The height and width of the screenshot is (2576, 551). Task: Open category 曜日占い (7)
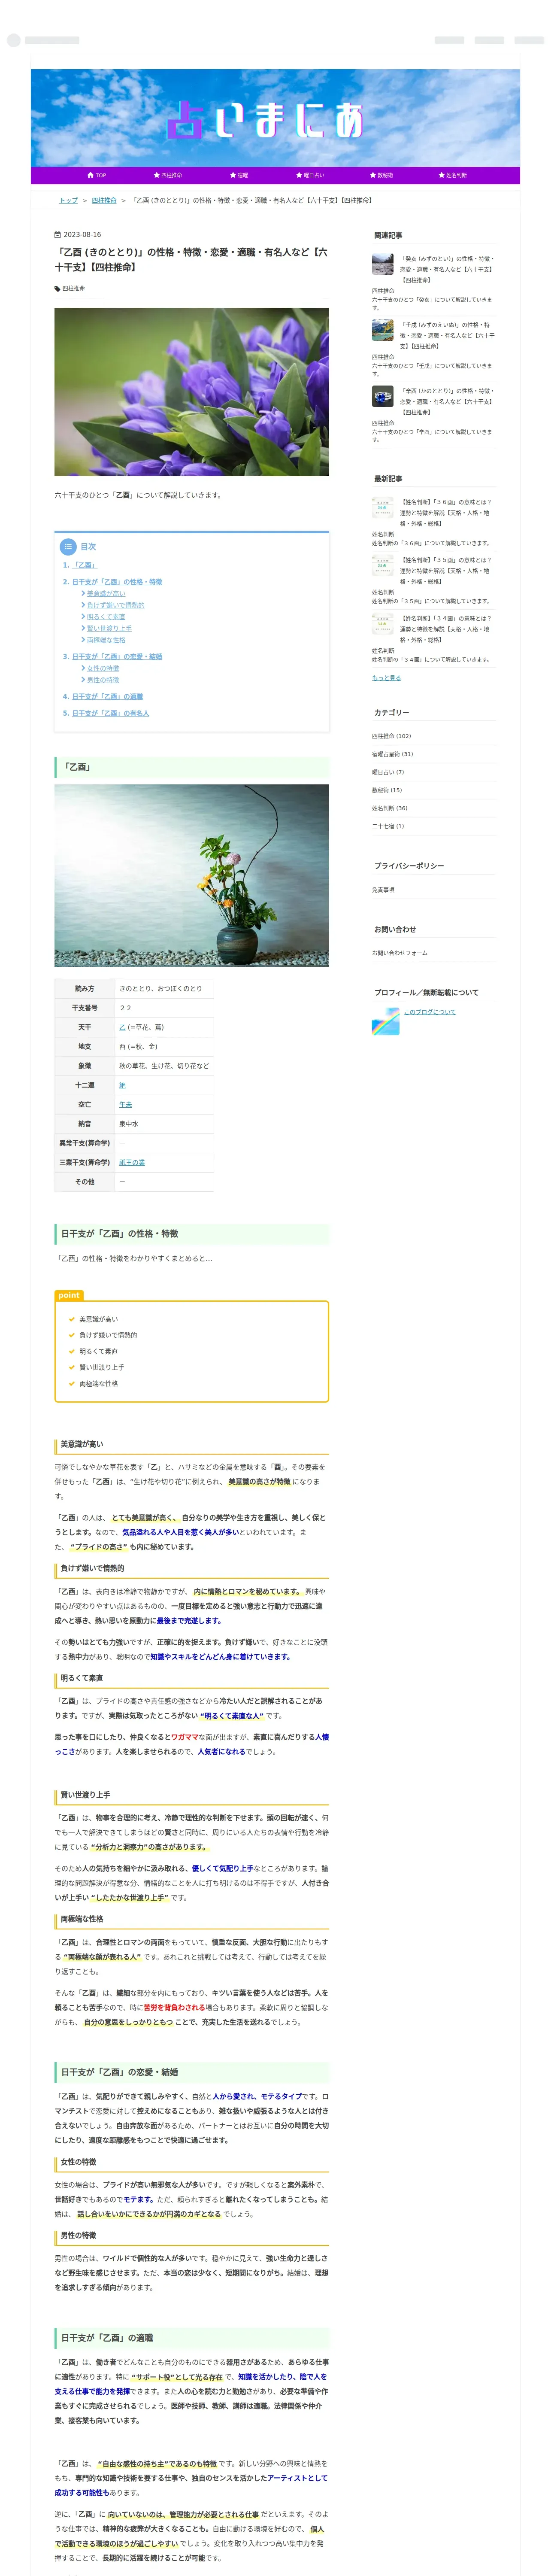pyautogui.click(x=388, y=772)
